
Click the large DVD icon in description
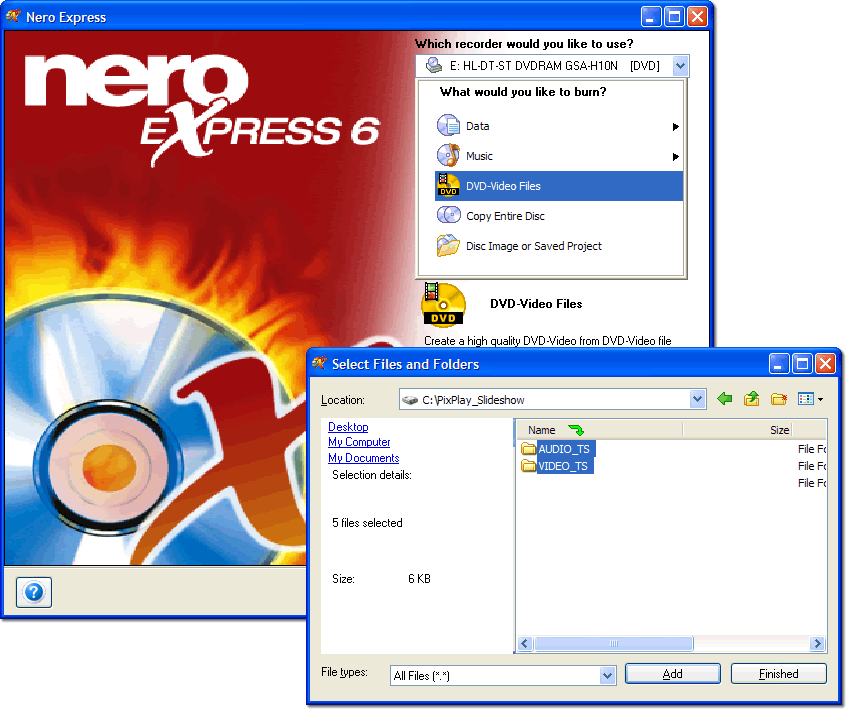[x=443, y=304]
